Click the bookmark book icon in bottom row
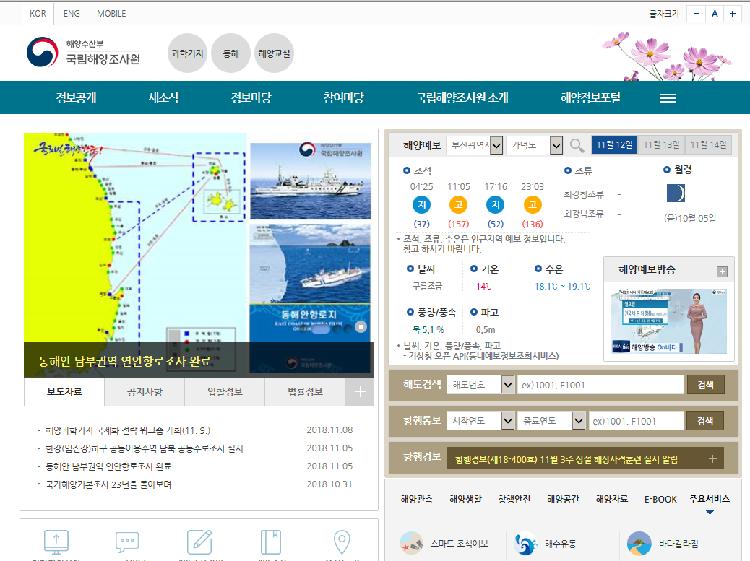 pyautogui.click(x=271, y=542)
